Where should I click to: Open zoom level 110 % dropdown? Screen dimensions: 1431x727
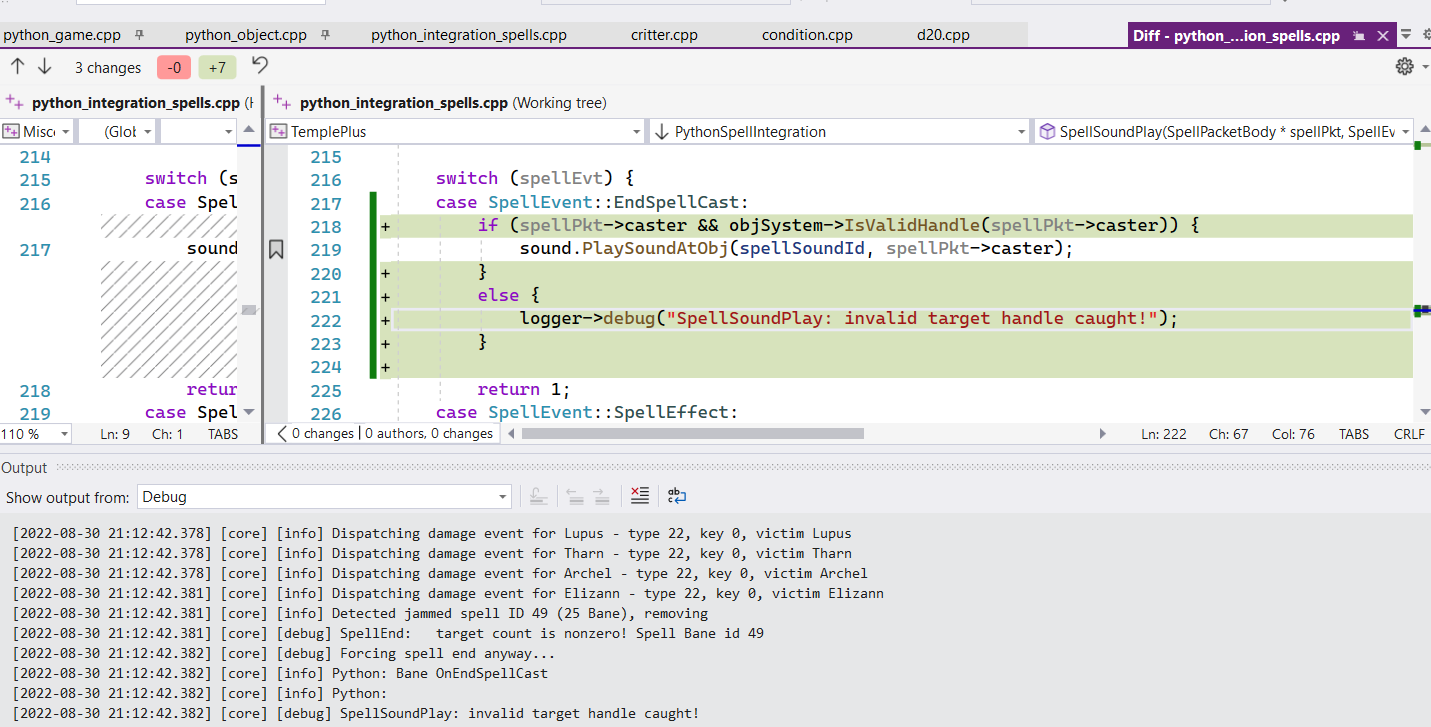coord(36,434)
